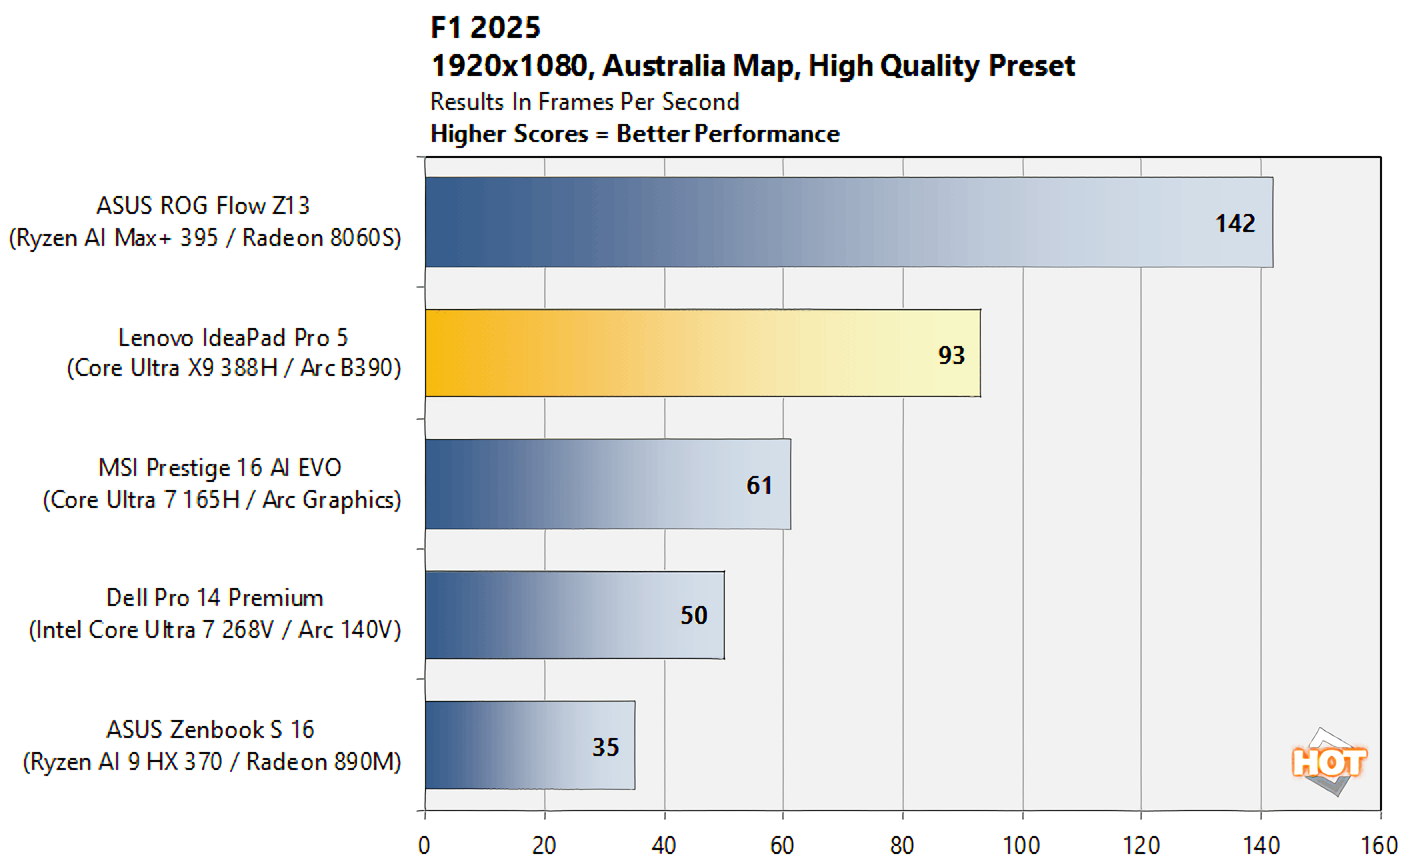Viewport: 1416px width, 866px height.
Task: Click the F1 2025 chart title
Action: [486, 27]
